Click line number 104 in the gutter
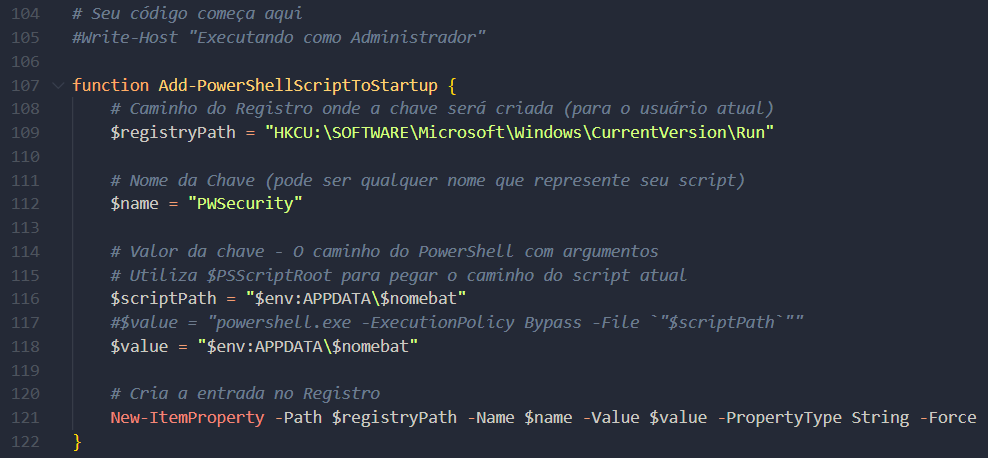Viewport: 988px width, 458px height. pos(24,17)
